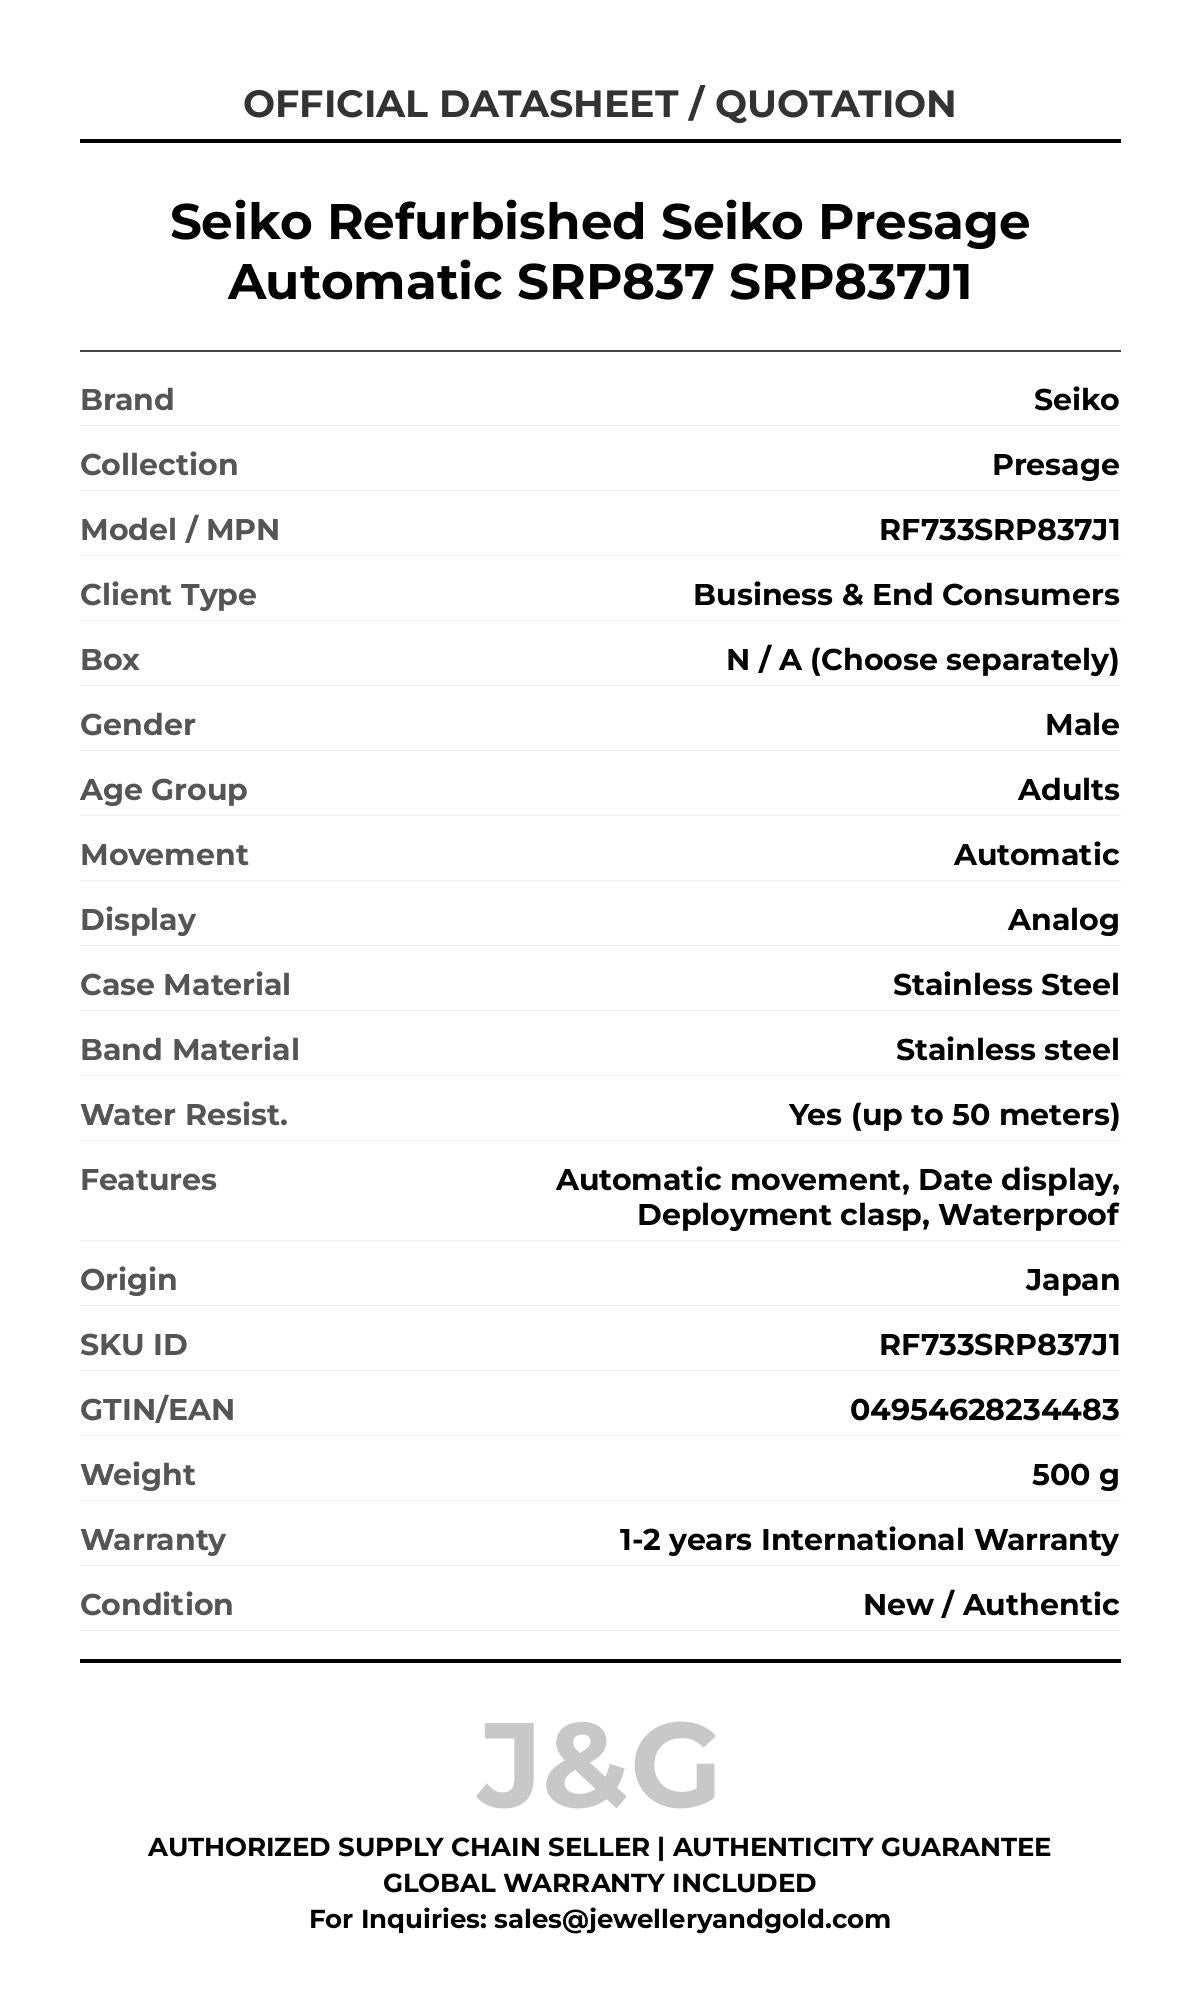This screenshot has height=2000, width=1200.
Task: Click the Seiko Presage product title
Action: pos(599,251)
